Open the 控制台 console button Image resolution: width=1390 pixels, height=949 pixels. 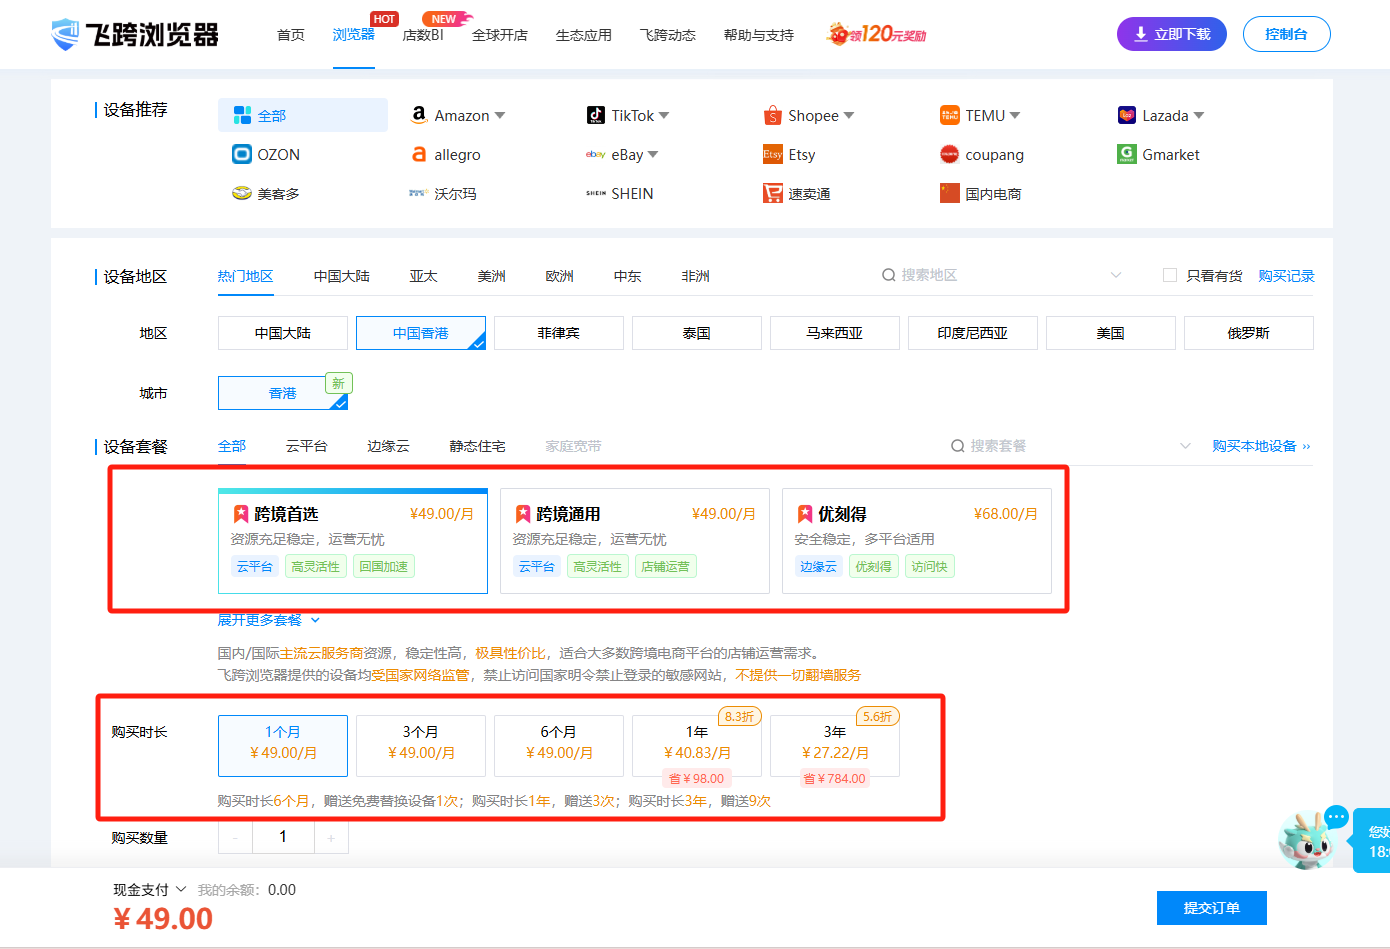click(1287, 34)
